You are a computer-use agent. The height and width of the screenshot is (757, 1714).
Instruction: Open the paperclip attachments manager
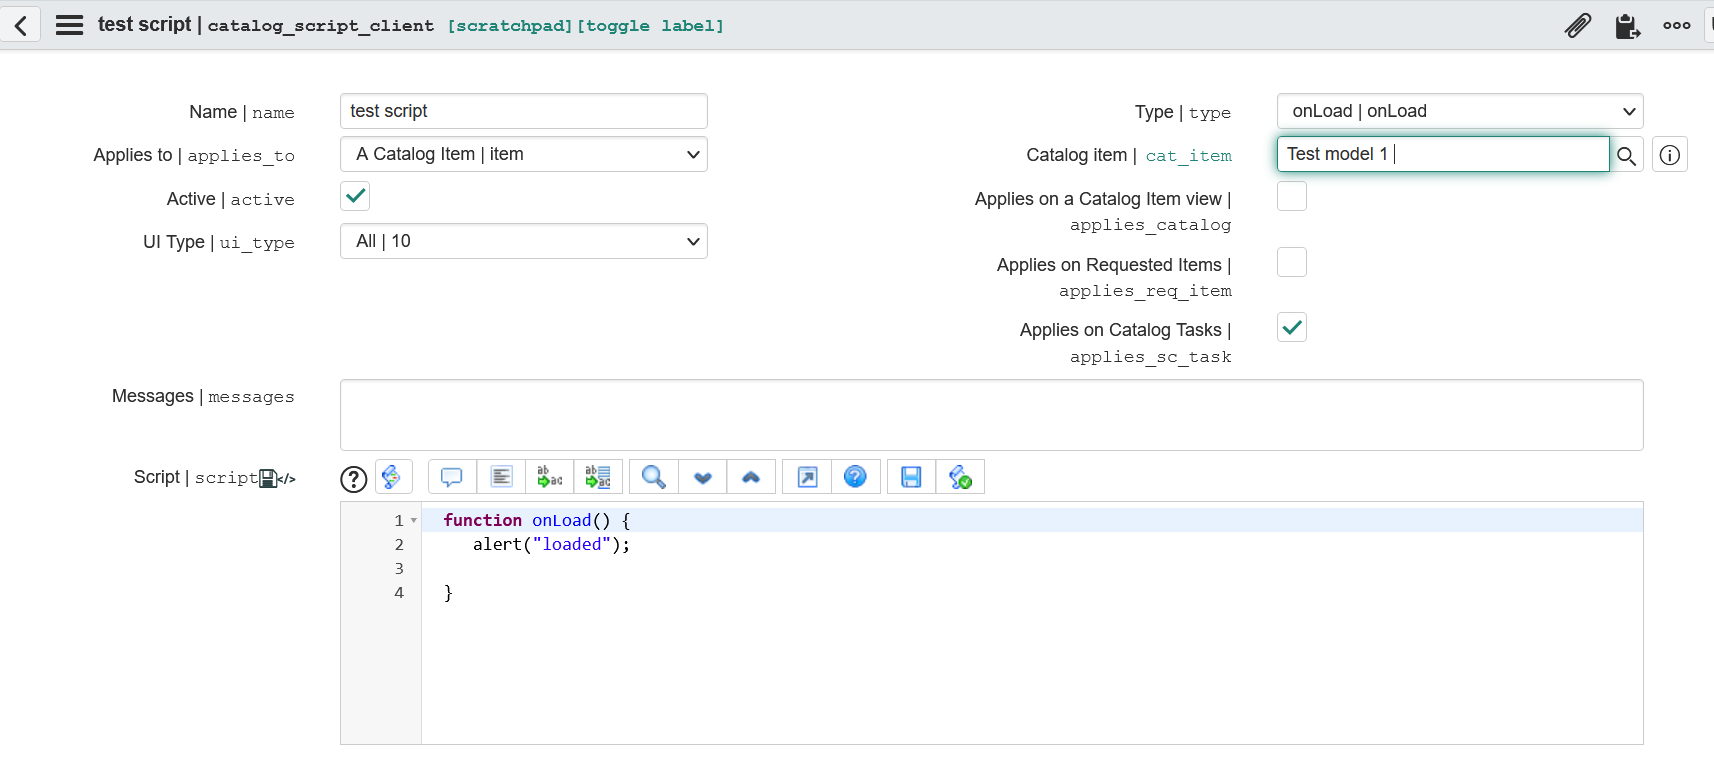click(1578, 25)
